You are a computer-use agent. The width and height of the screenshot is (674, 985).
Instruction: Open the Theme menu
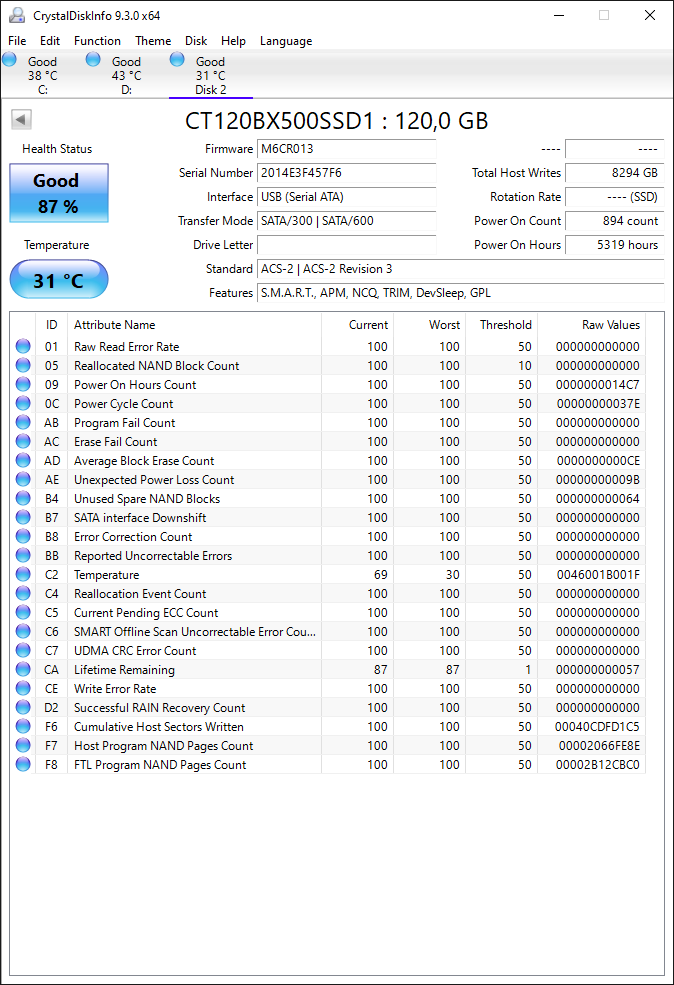pos(153,41)
